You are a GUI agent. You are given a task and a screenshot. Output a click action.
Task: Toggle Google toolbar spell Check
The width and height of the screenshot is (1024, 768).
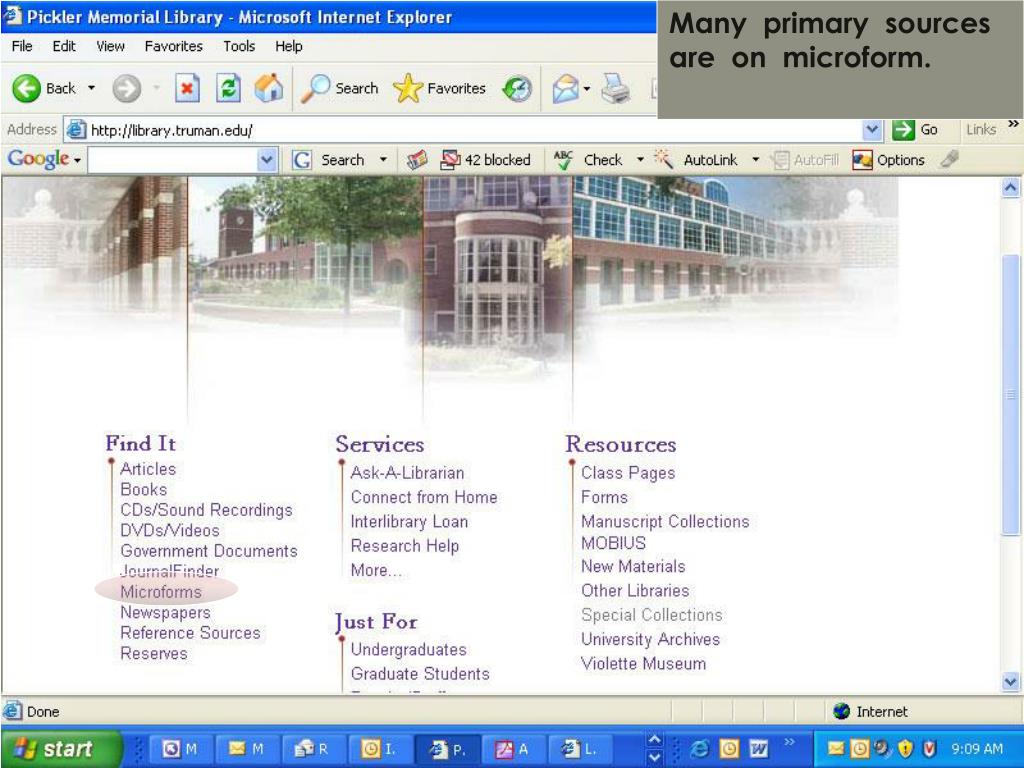coord(588,160)
